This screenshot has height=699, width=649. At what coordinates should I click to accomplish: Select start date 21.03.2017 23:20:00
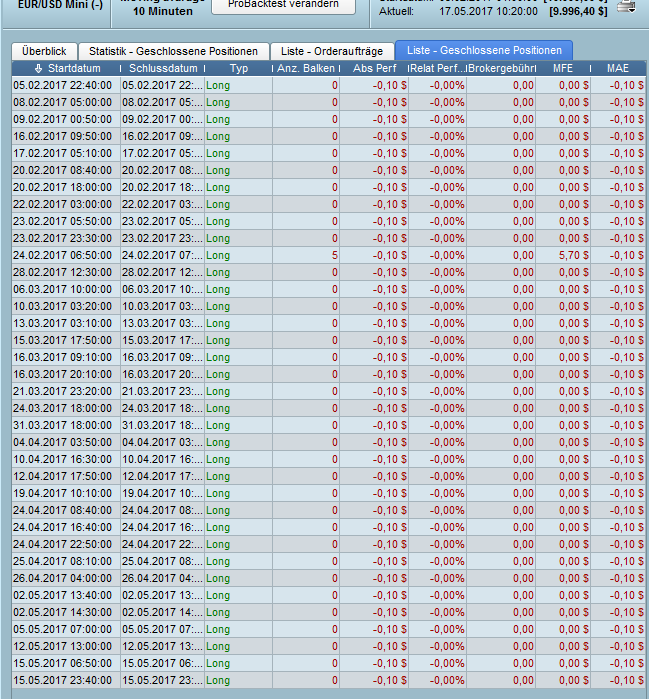(x=62, y=391)
